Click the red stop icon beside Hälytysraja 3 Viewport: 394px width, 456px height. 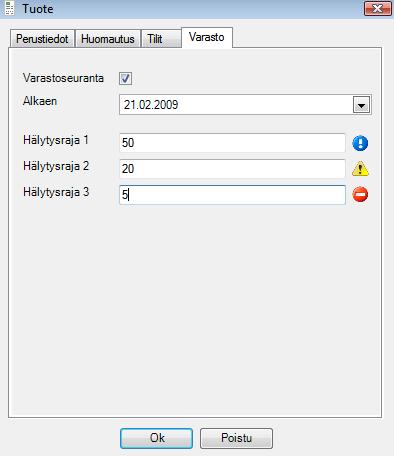pos(360,194)
